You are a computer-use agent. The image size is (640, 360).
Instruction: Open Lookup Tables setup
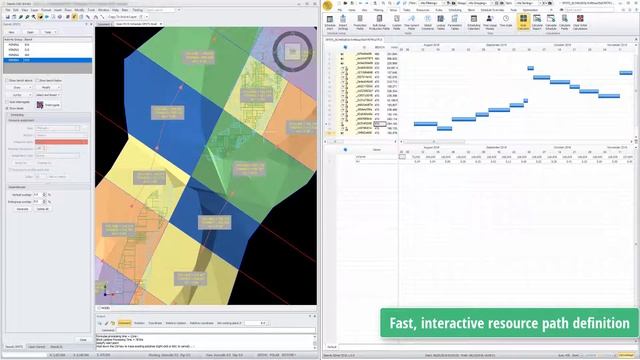pyautogui.click(x=440, y=22)
